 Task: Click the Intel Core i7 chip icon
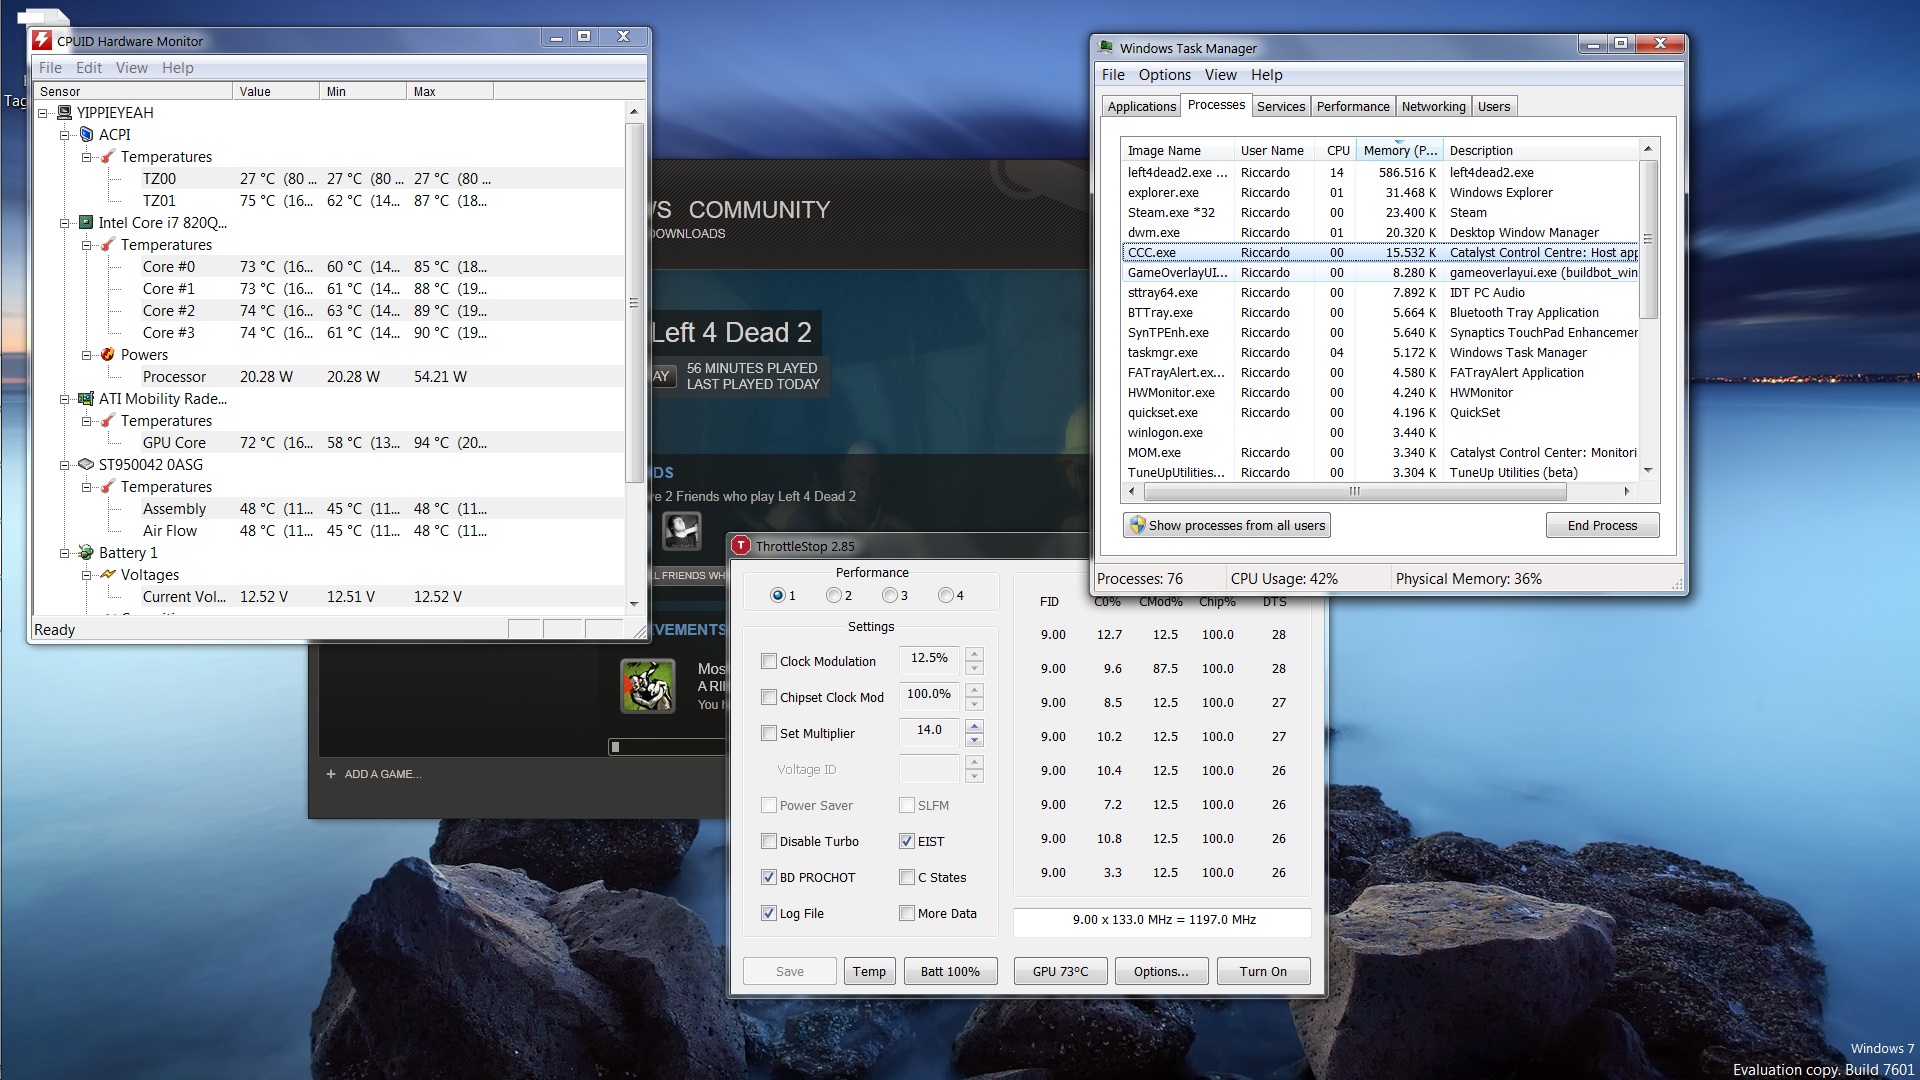point(86,222)
